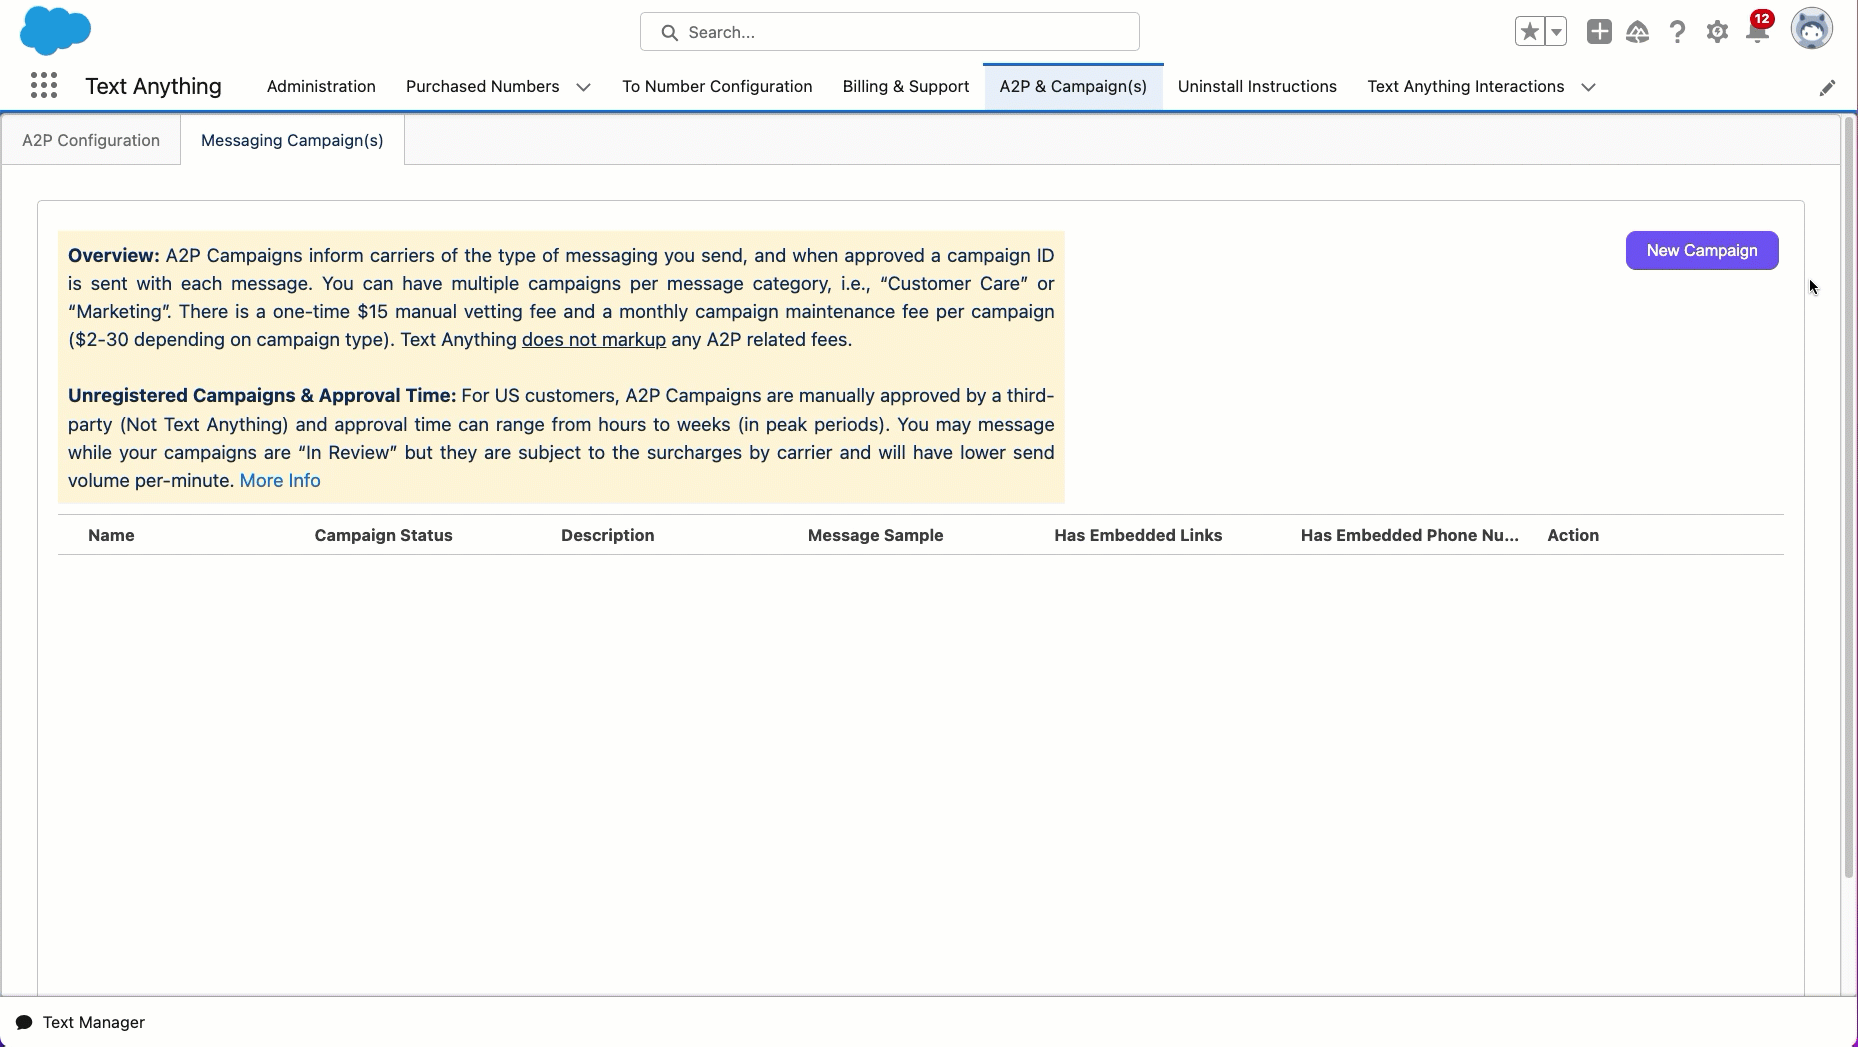
Task: Open the user profile avatar
Action: [x=1811, y=30]
